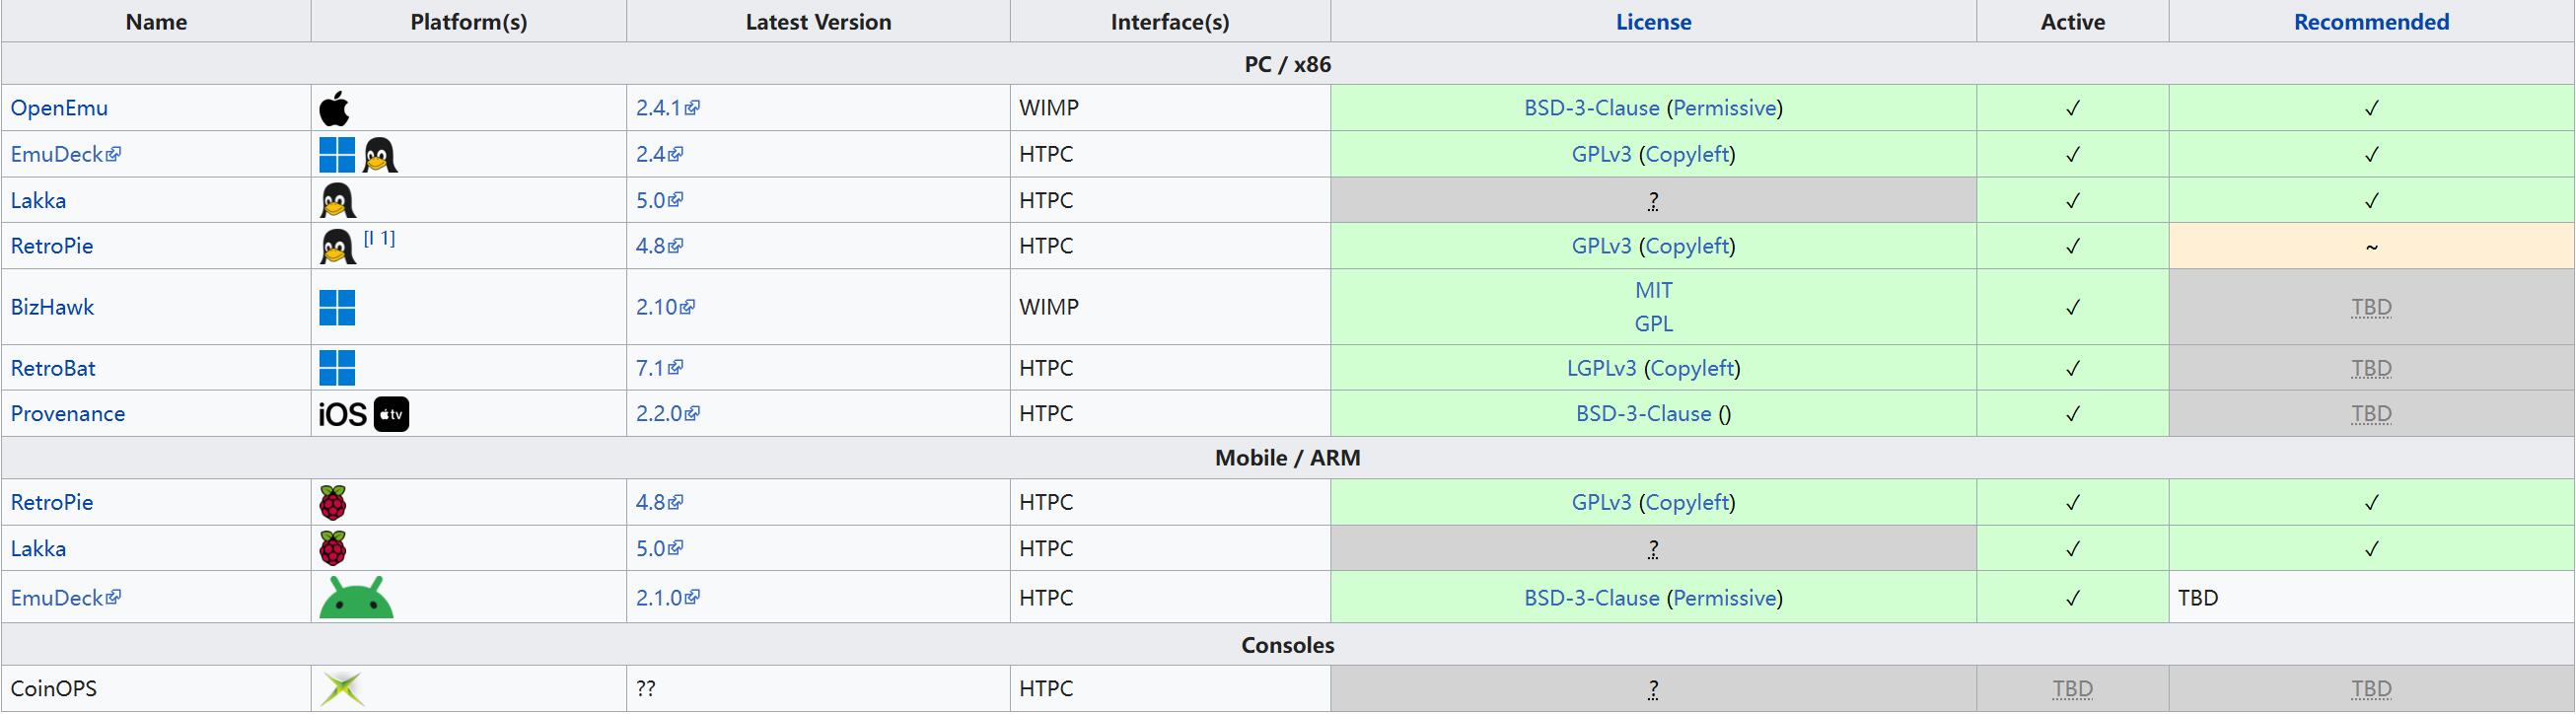Click the '~' Recommended cell for RetroPie
The image size is (2576, 714).
pyautogui.click(x=2371, y=246)
